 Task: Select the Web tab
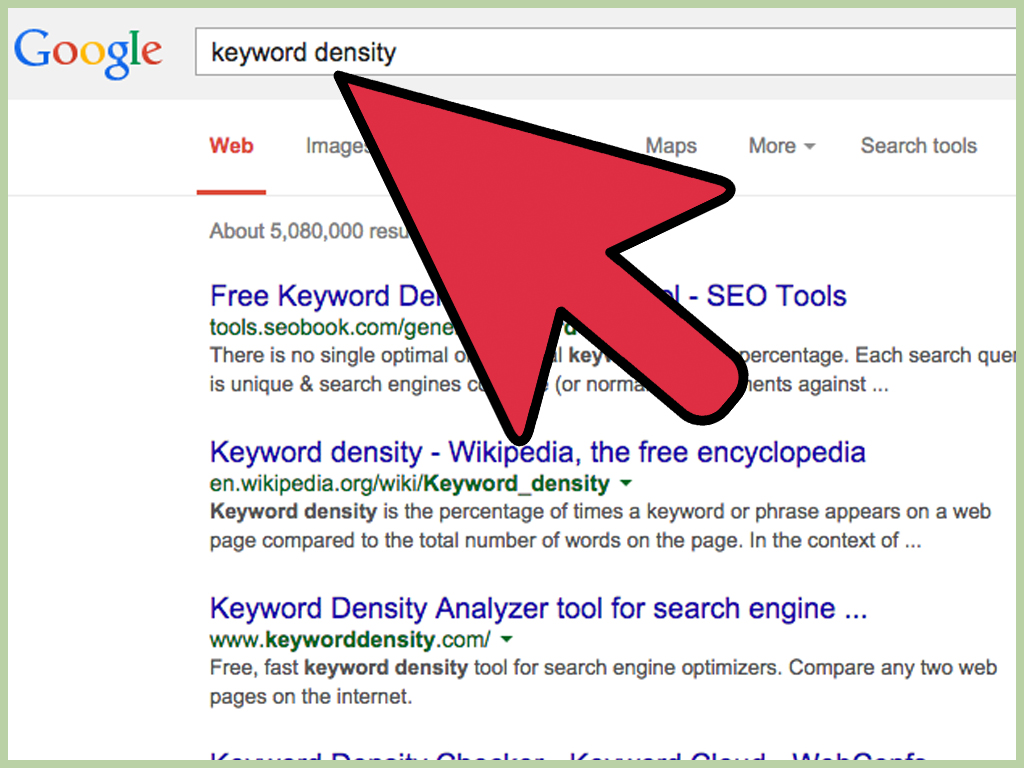point(231,146)
